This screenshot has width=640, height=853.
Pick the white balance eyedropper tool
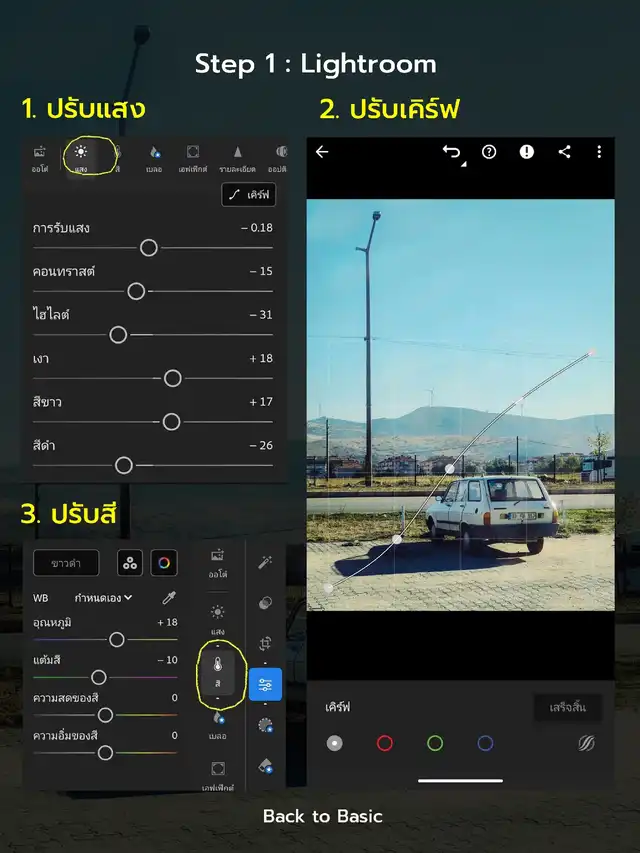pyautogui.click(x=170, y=598)
